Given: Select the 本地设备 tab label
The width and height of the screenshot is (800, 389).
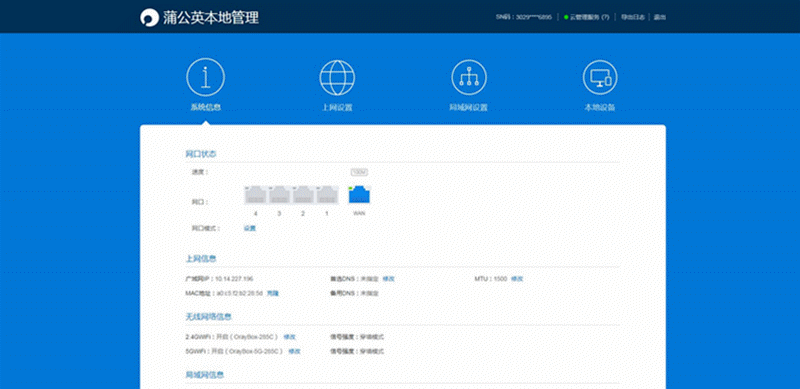Looking at the screenshot, I should 600,108.
